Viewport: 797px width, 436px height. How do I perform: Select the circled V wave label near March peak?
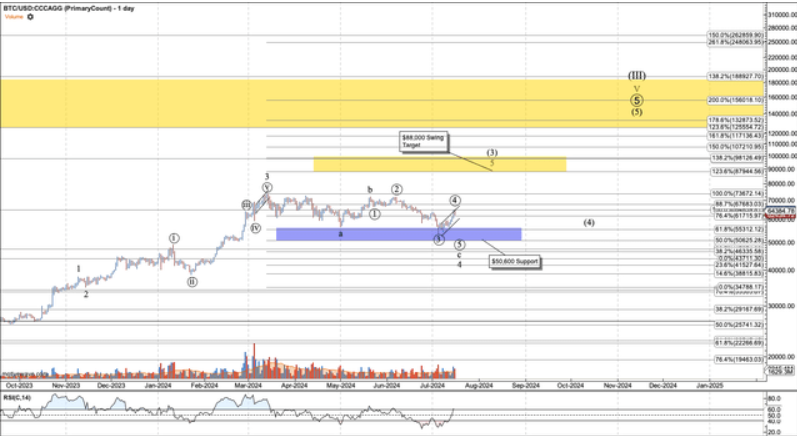tap(267, 187)
